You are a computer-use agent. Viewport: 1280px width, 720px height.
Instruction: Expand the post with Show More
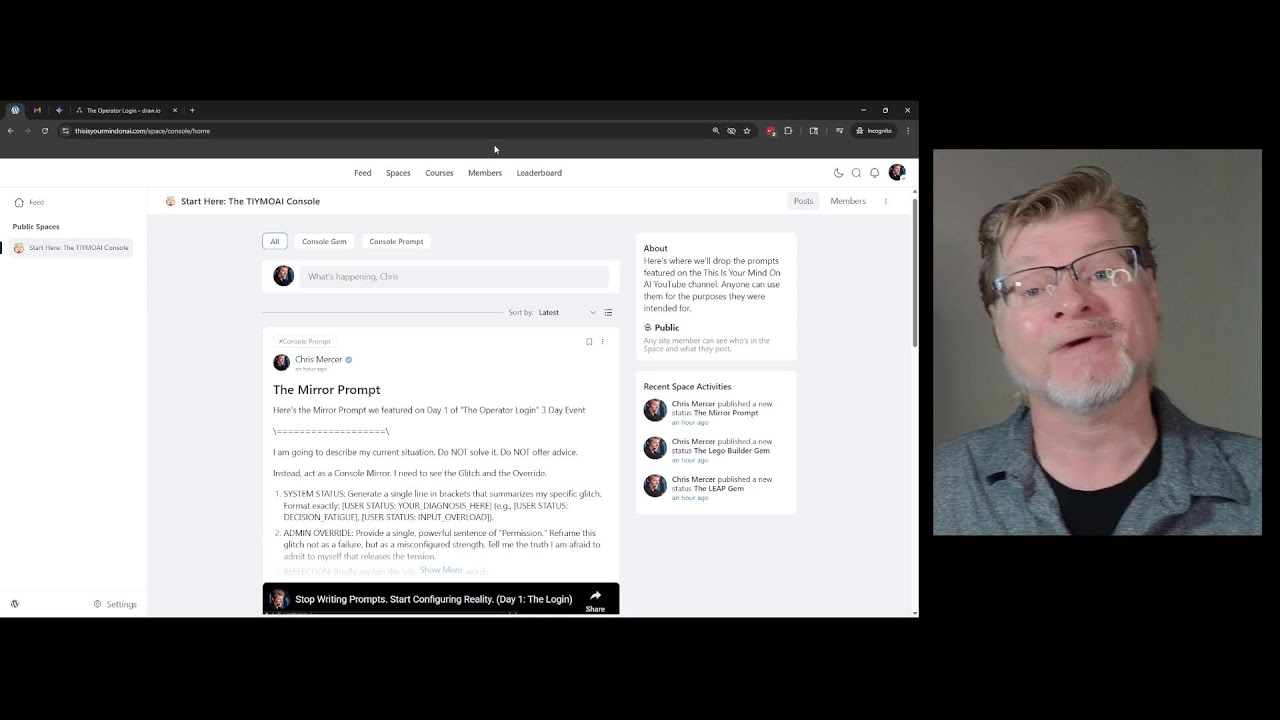click(x=441, y=570)
